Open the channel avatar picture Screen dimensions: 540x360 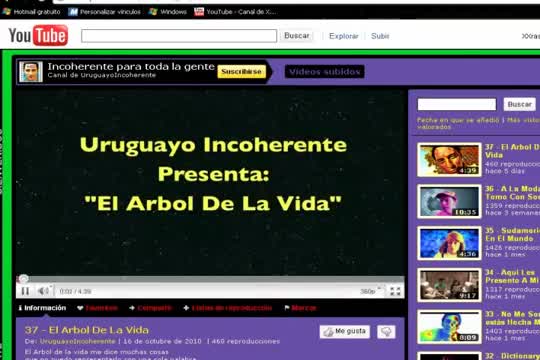pos(31,72)
